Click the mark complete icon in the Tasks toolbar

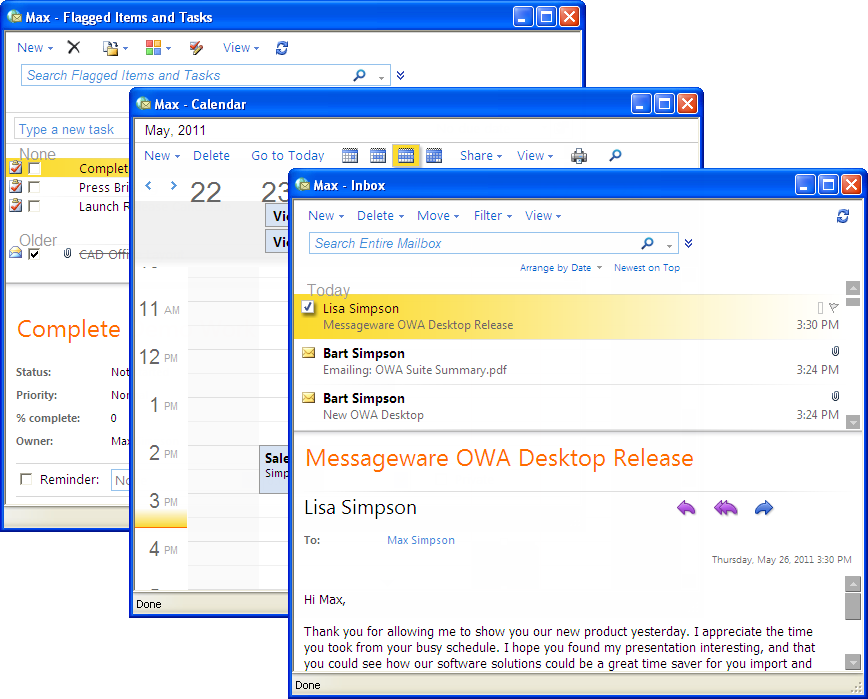coord(196,48)
